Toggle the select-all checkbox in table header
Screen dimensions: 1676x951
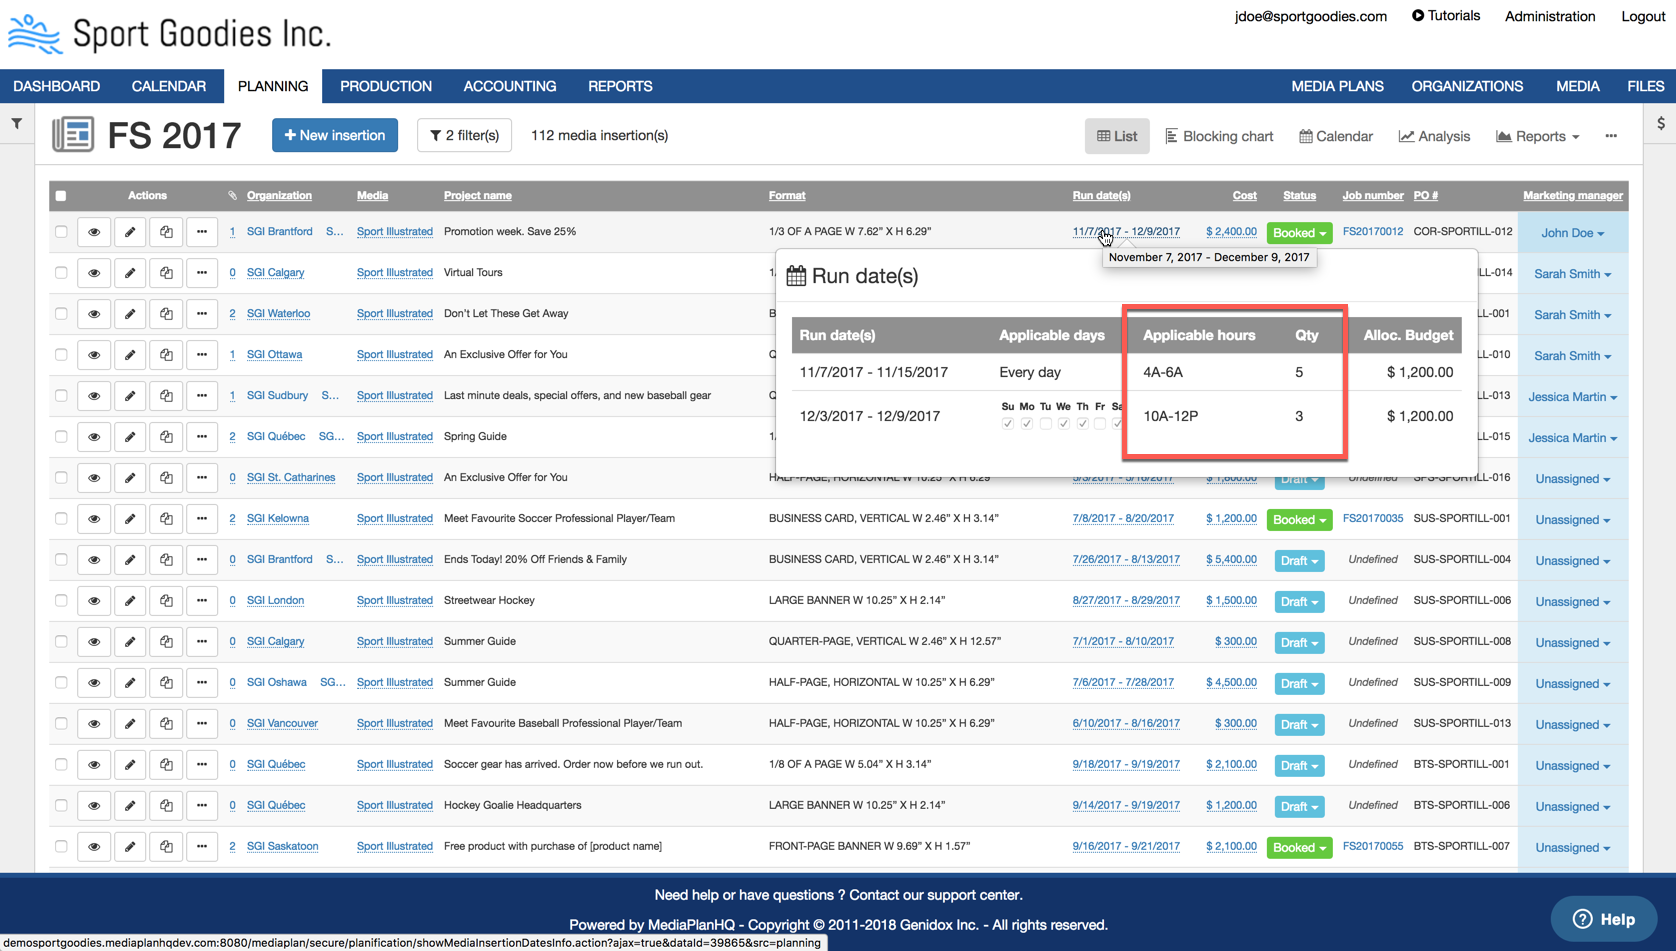pos(61,196)
